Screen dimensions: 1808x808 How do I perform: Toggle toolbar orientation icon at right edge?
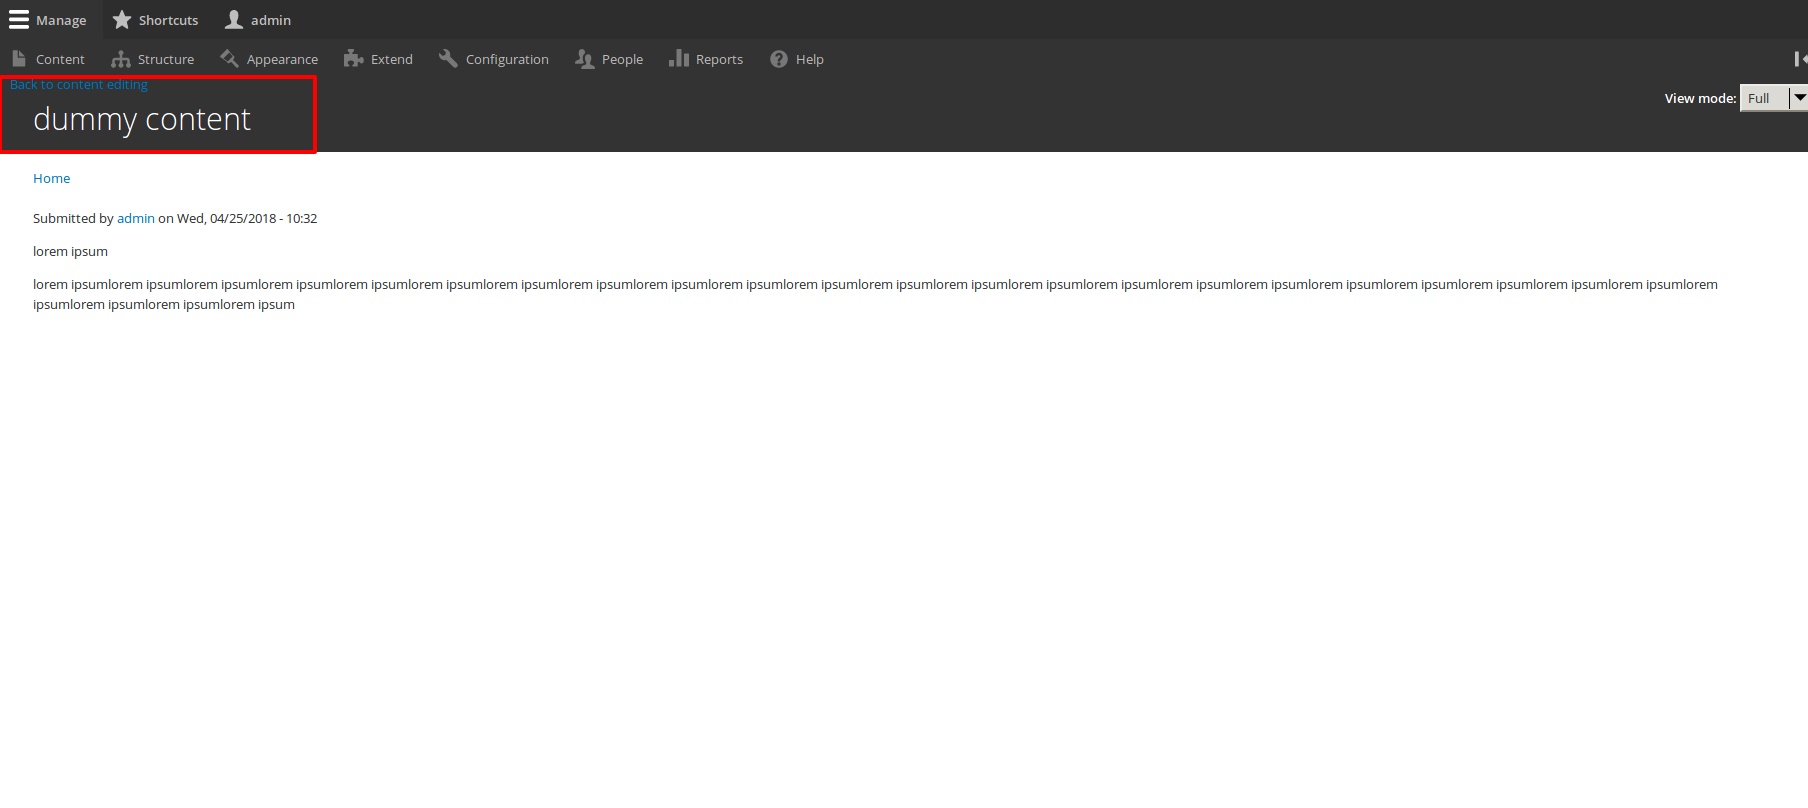1800,59
